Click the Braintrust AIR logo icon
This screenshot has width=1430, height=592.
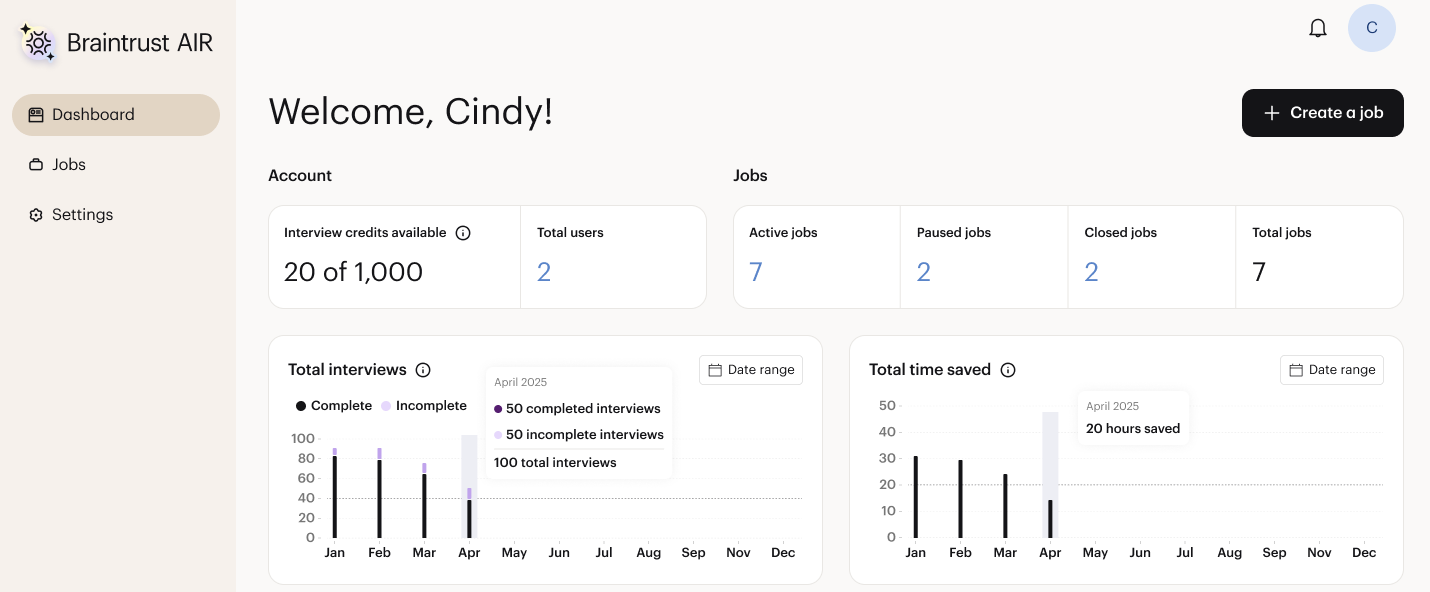pos(38,42)
